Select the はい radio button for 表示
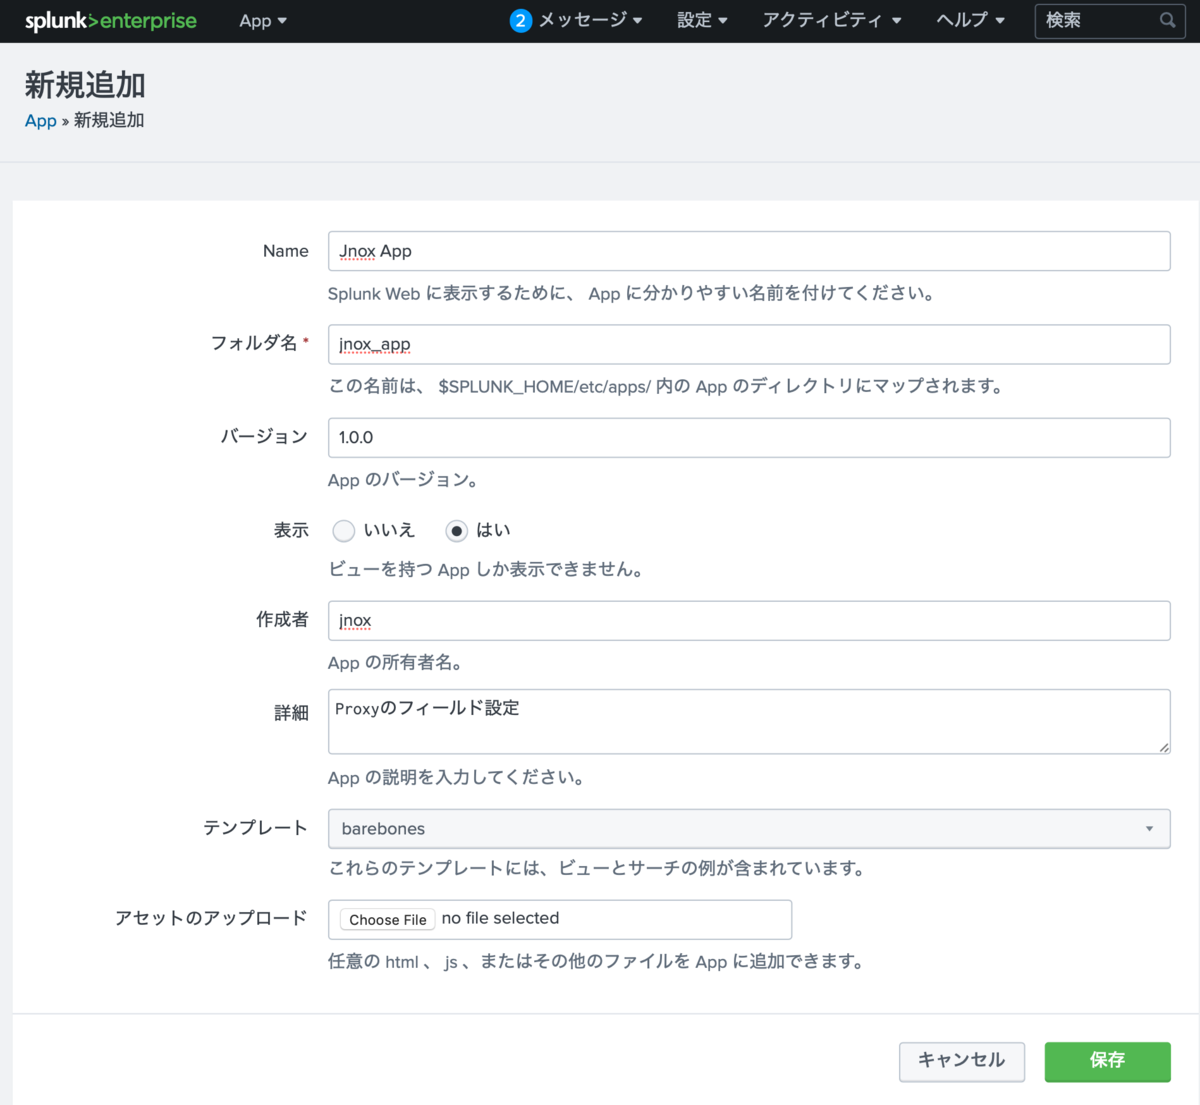 (455, 531)
